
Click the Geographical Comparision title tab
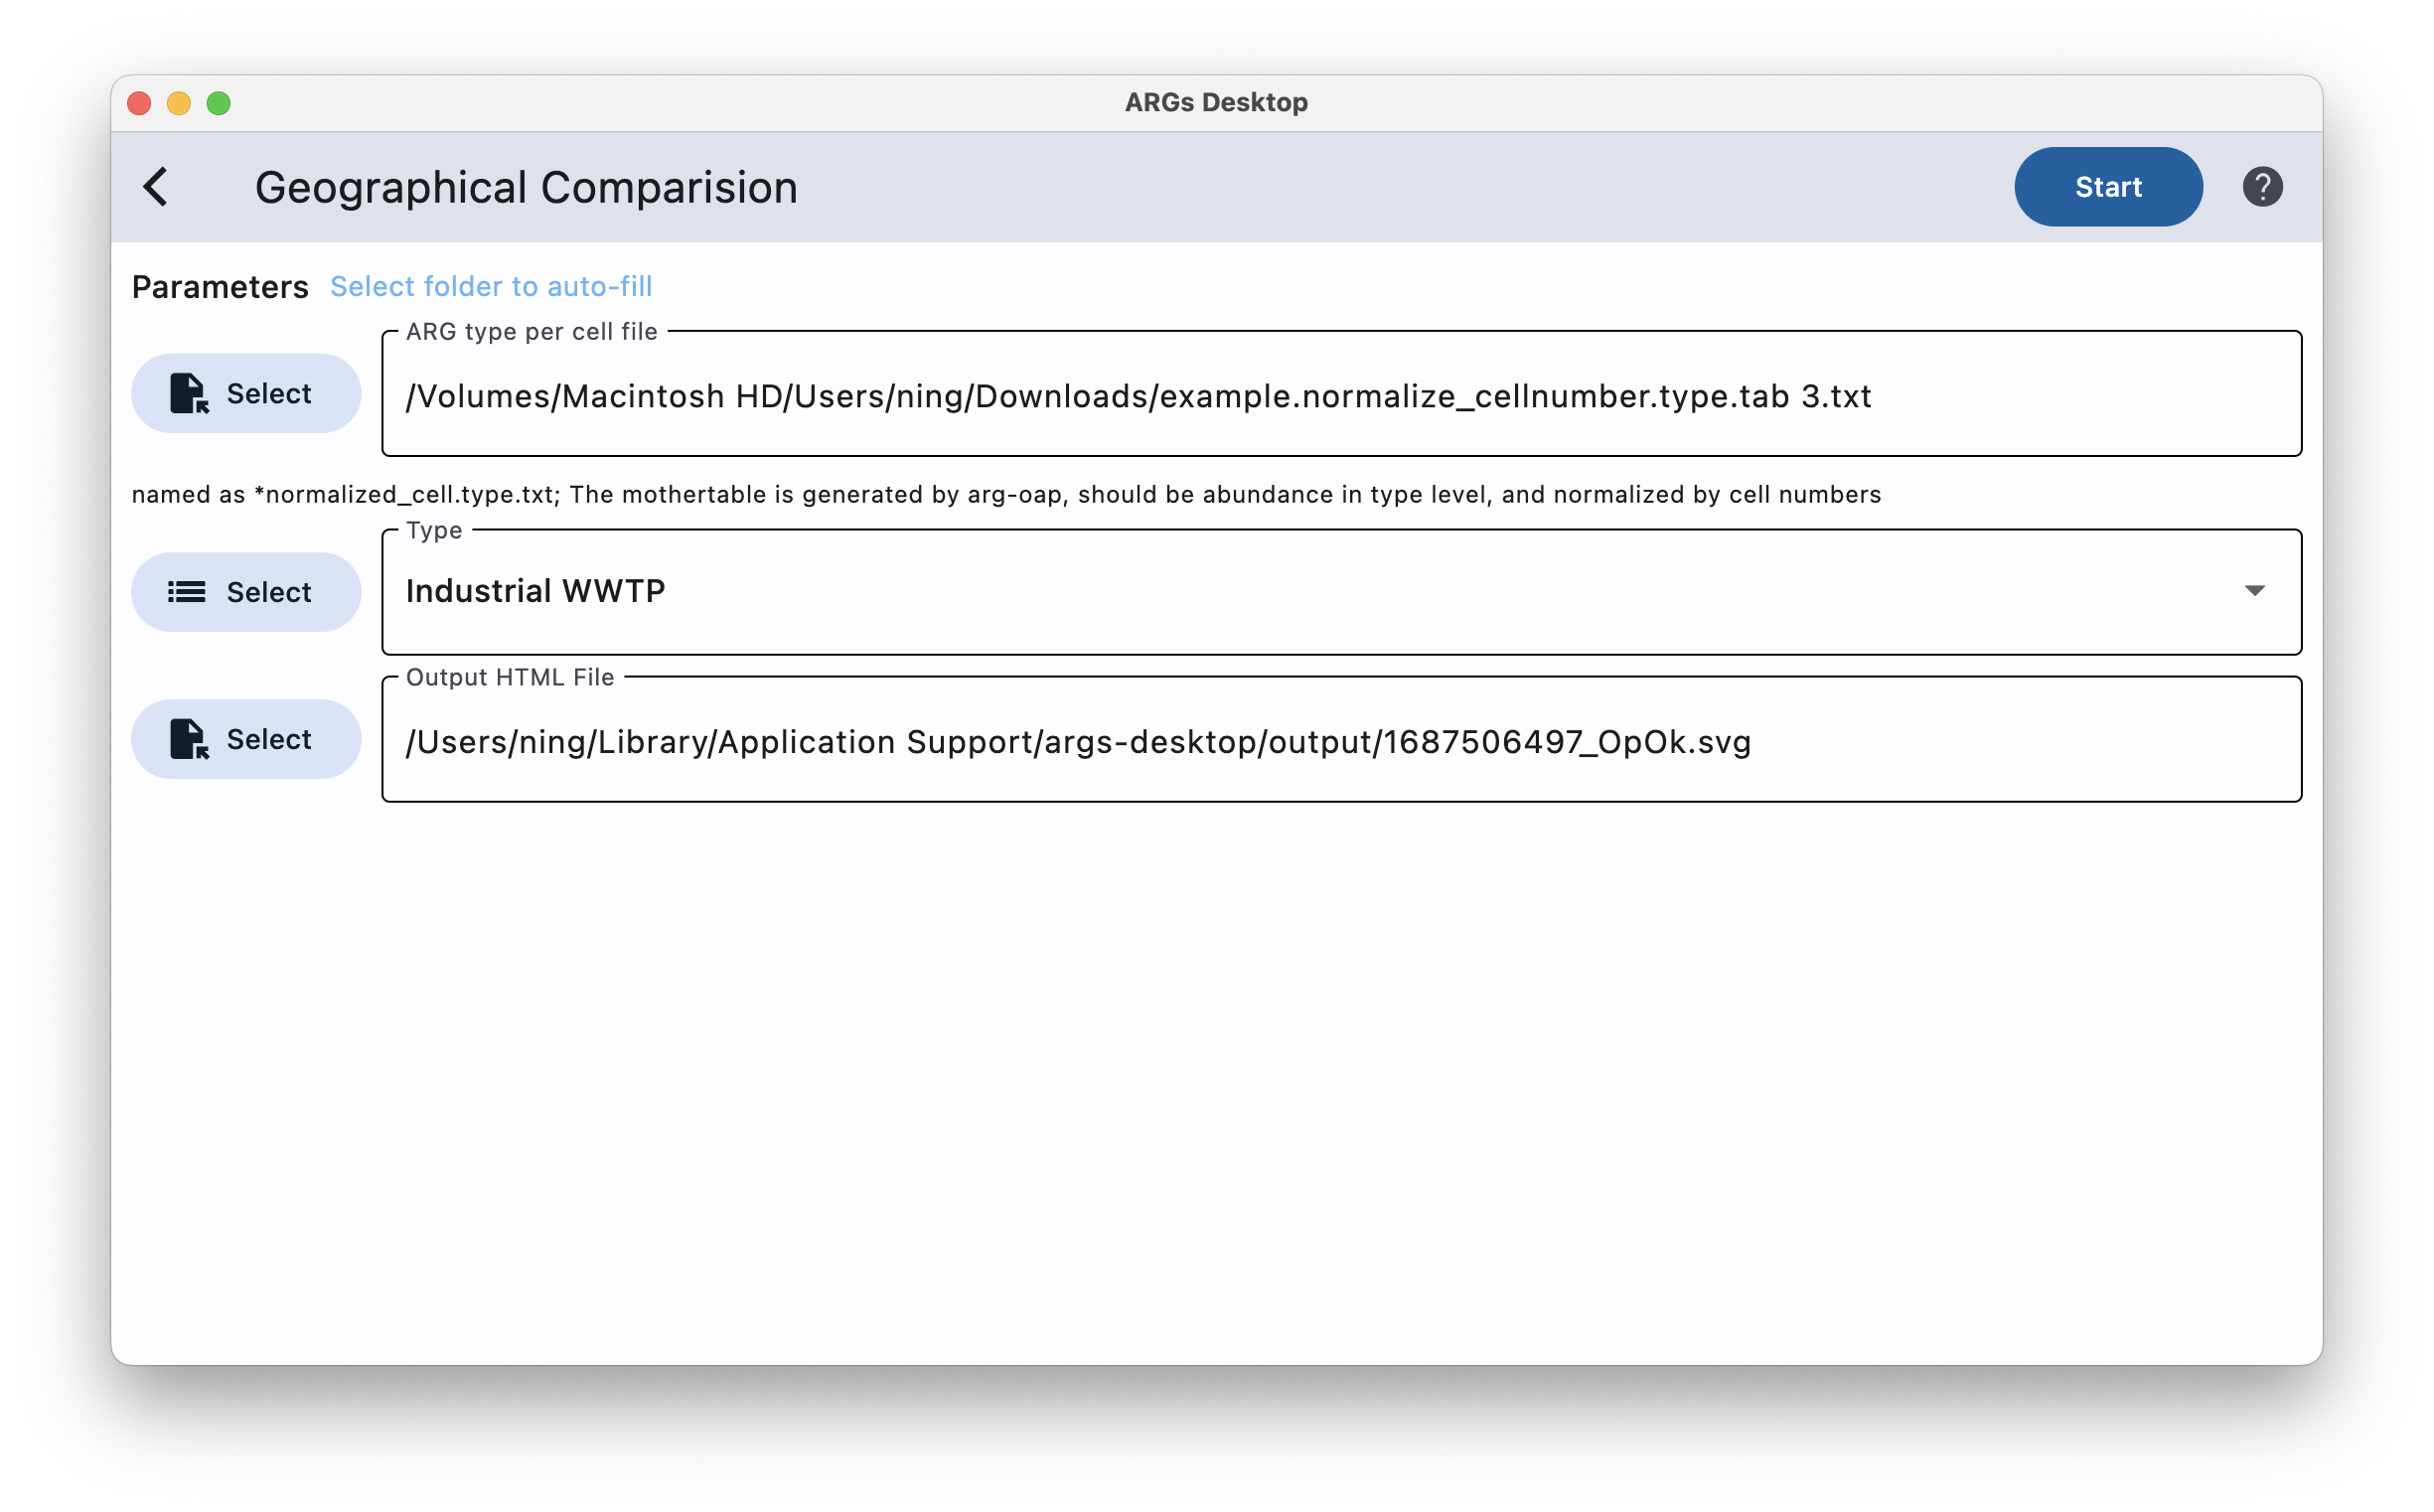point(525,187)
